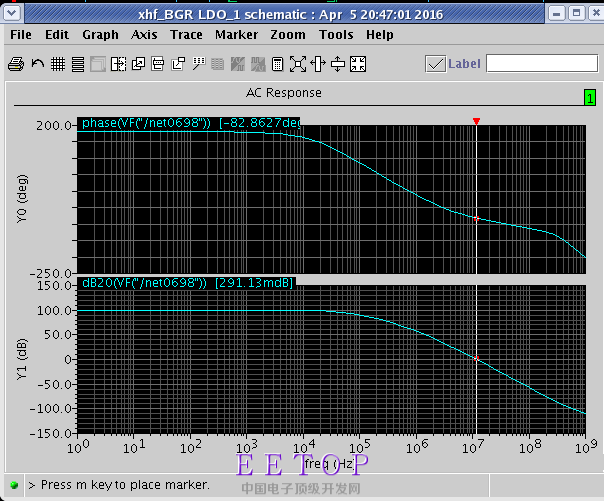
Task: Click the overlapping windows copy icon
Action: tap(138, 64)
